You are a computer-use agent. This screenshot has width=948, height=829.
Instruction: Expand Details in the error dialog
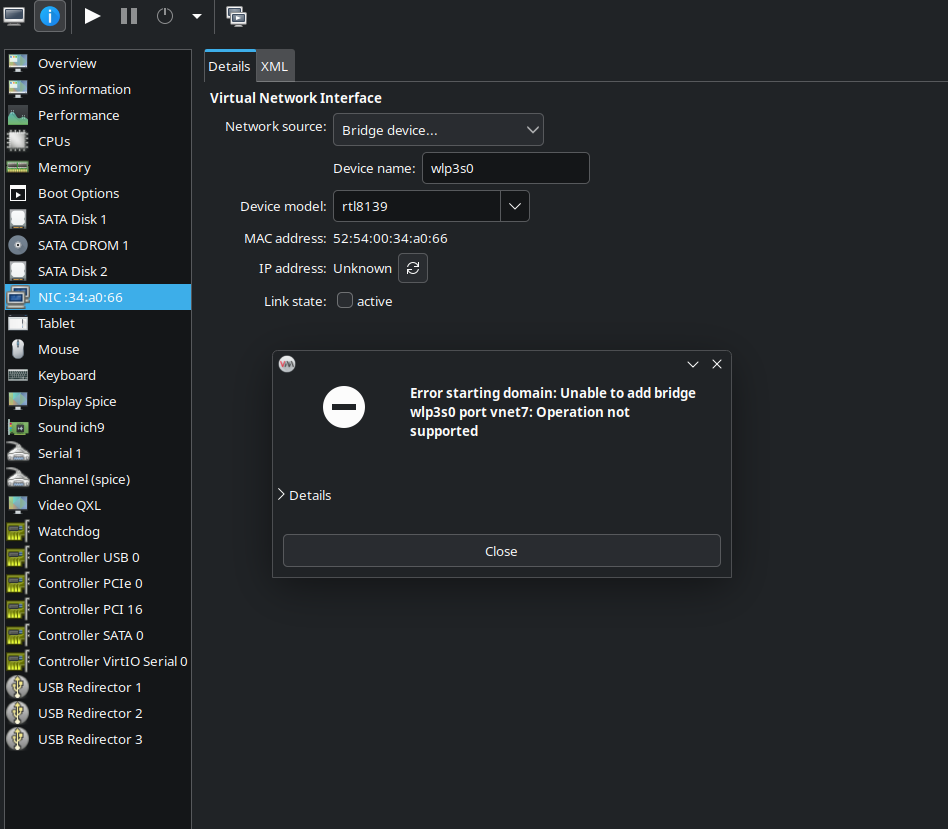(x=304, y=495)
